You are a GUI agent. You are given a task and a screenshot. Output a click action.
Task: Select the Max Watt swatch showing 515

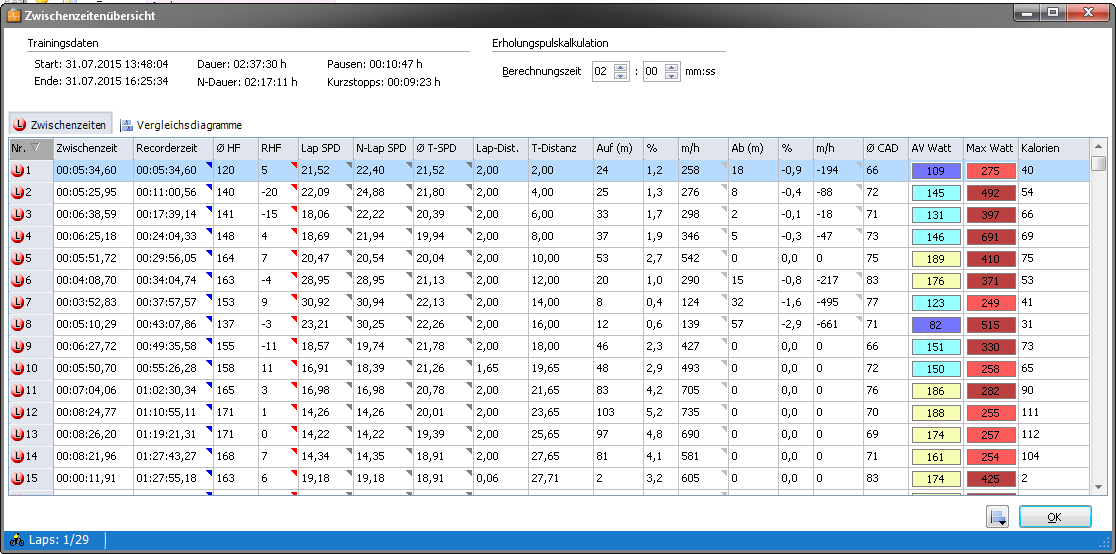tap(991, 325)
